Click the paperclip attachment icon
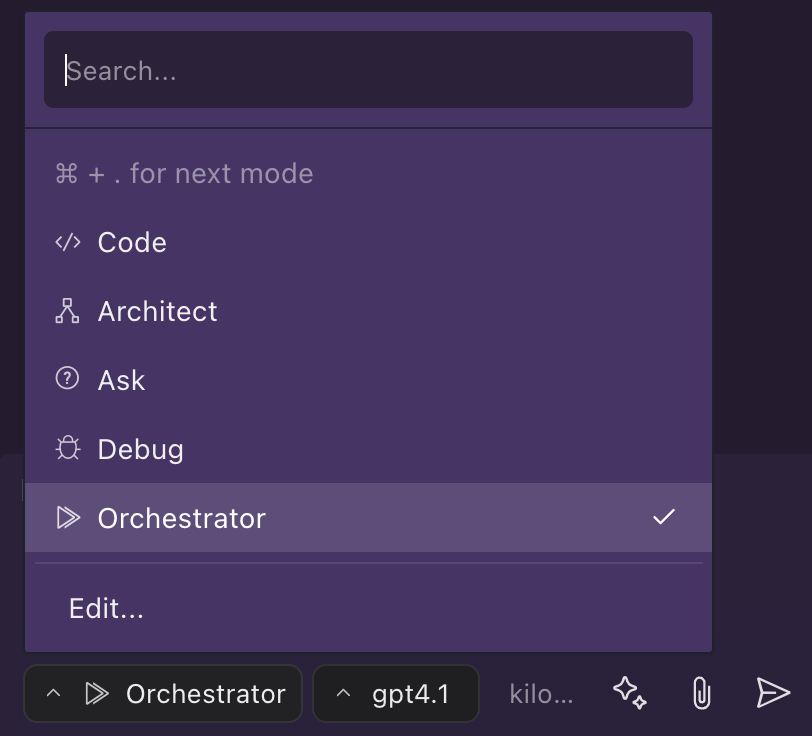Viewport: 812px width, 736px height. 702,693
